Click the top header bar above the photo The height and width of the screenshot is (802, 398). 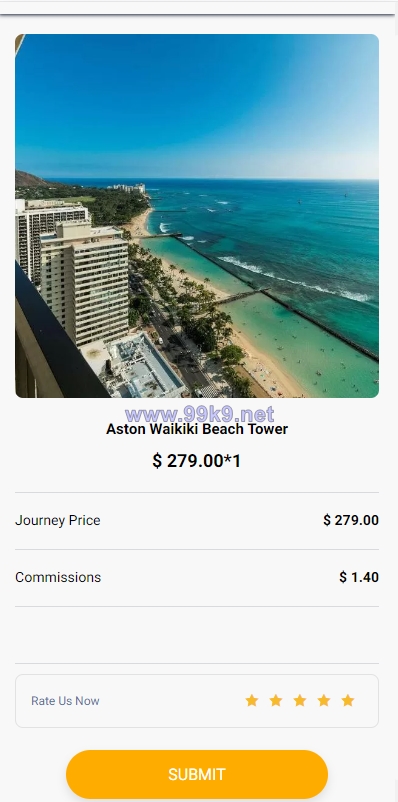(197, 7)
